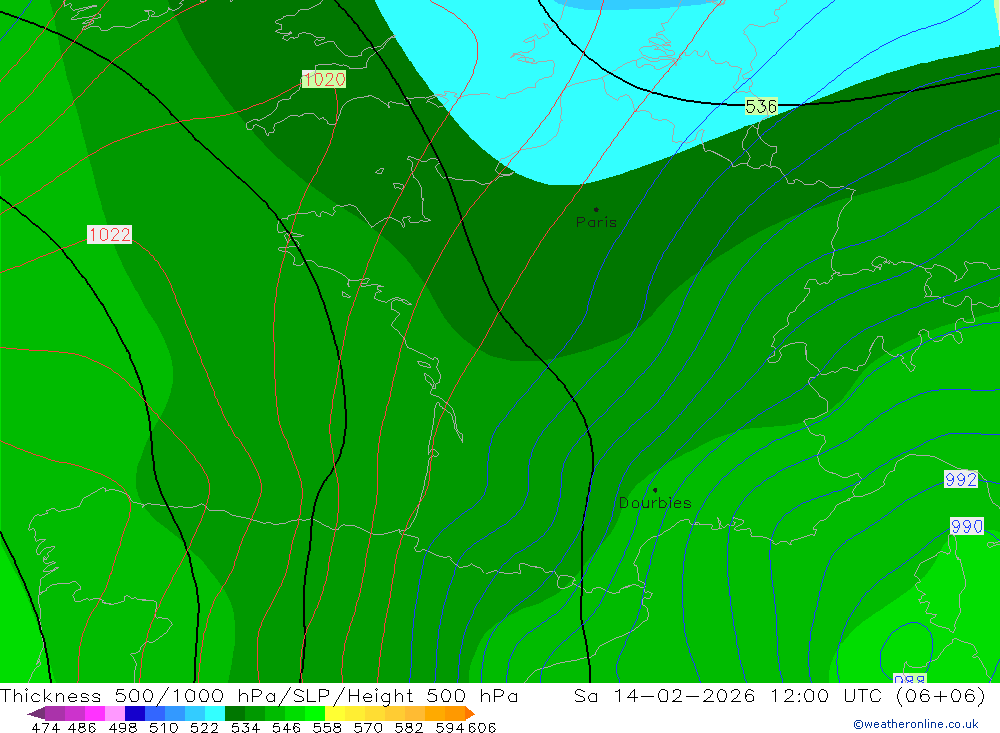Image resolution: width=1000 pixels, height=733 pixels.
Task: Click the 990 isobar label
Action: [967, 526]
